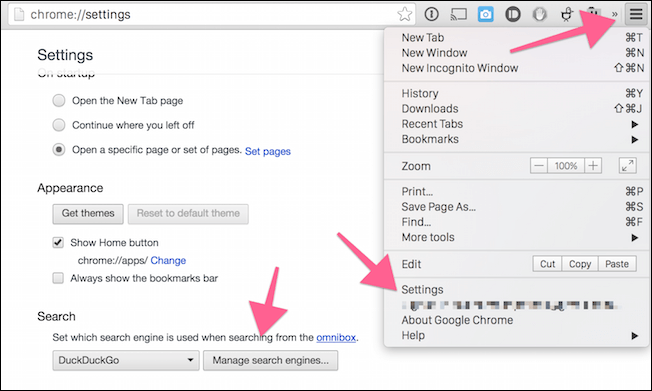This screenshot has height=391, width=652.
Task: Click the Search section heading
Action: 57,317
